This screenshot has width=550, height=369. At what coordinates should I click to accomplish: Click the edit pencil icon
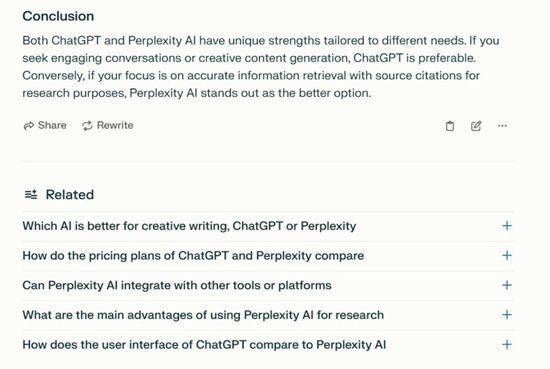pyautogui.click(x=476, y=126)
